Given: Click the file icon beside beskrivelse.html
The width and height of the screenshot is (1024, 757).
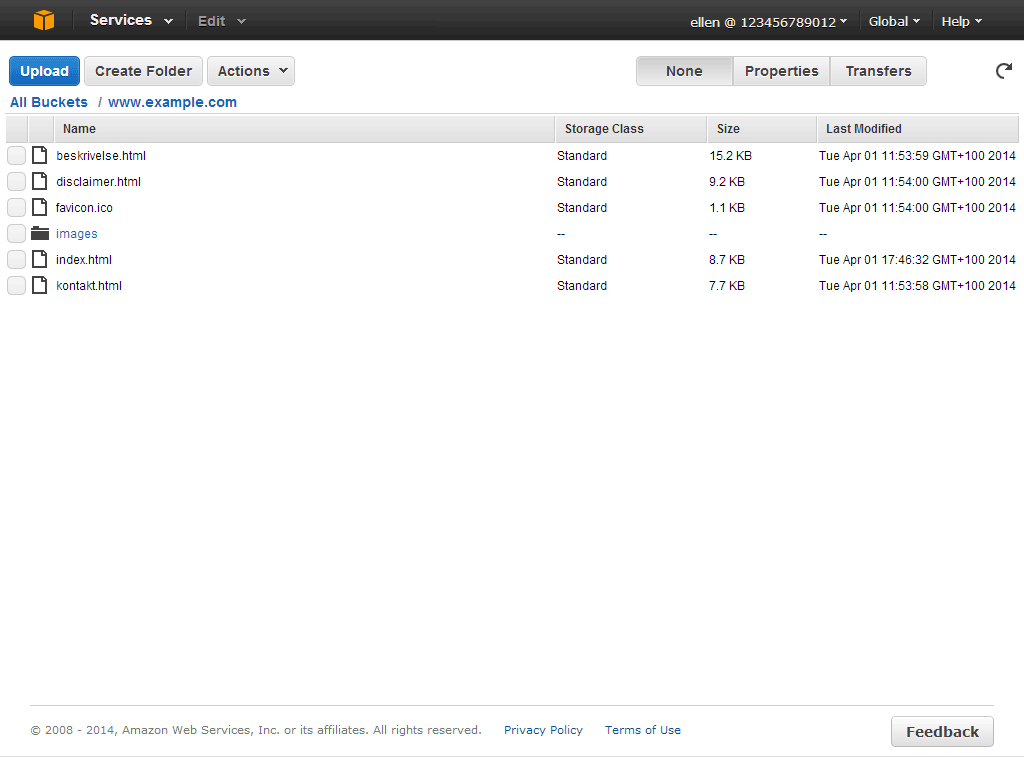Looking at the screenshot, I should [x=40, y=156].
